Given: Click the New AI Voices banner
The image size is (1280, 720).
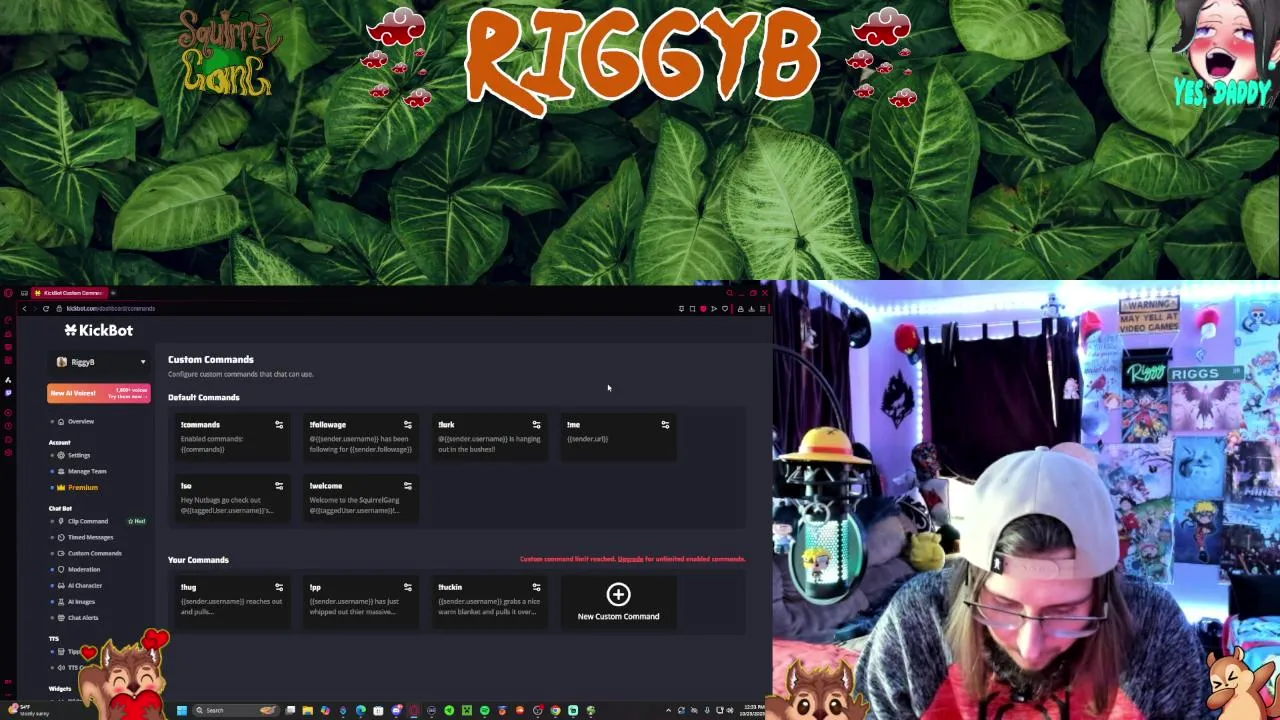Looking at the screenshot, I should pos(98,393).
